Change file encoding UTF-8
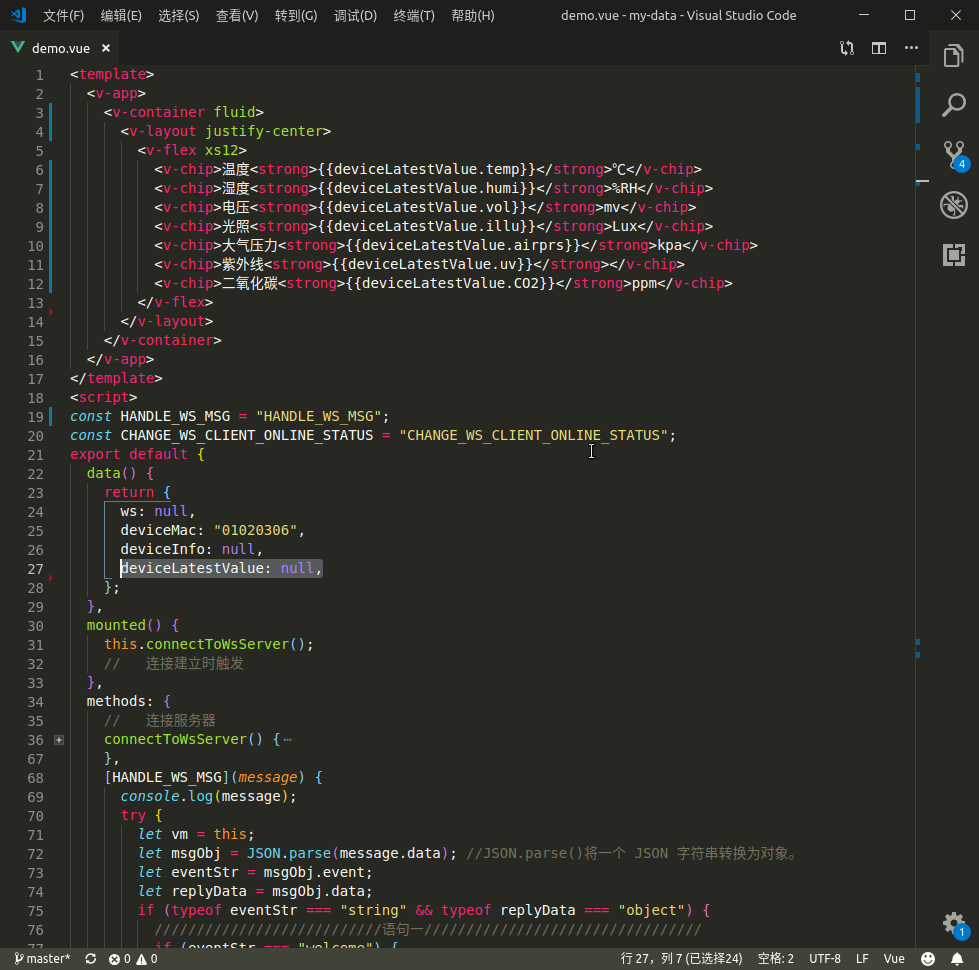Viewport: 979px width, 970px height. pos(825,958)
